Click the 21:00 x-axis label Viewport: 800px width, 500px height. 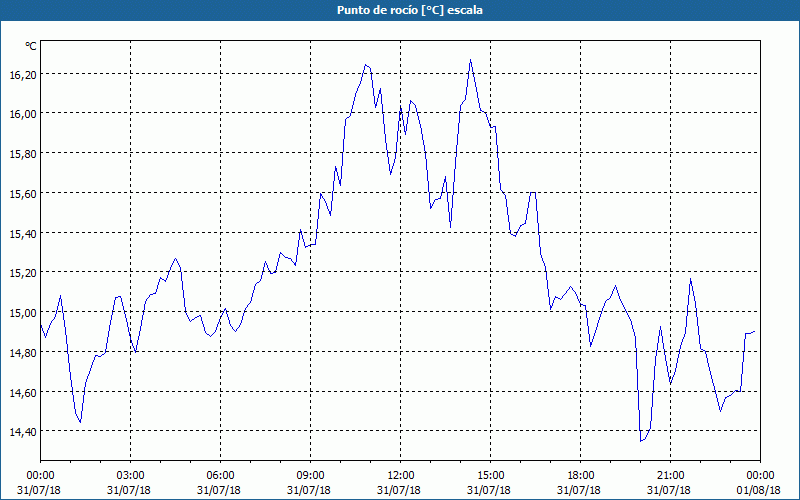670,476
